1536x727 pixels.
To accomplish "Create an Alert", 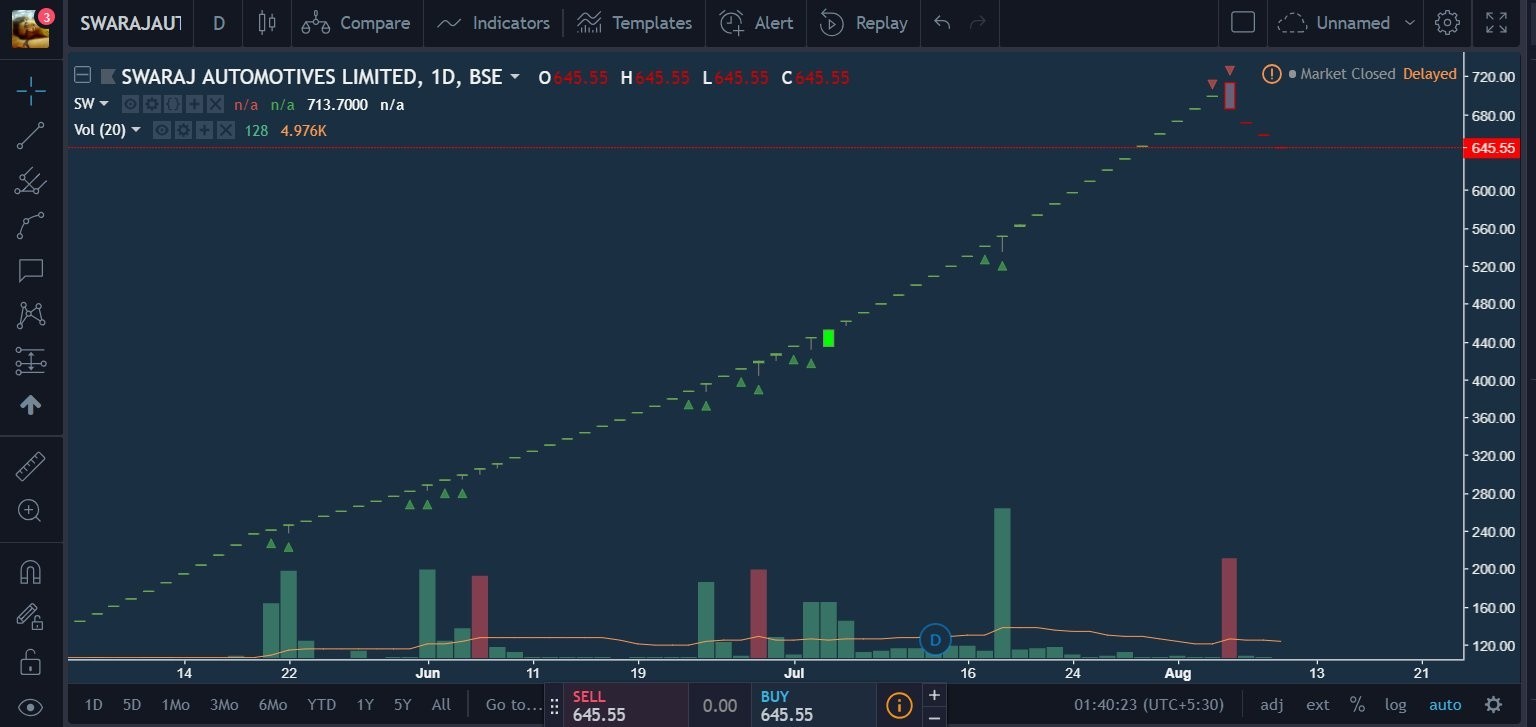I will pos(756,23).
